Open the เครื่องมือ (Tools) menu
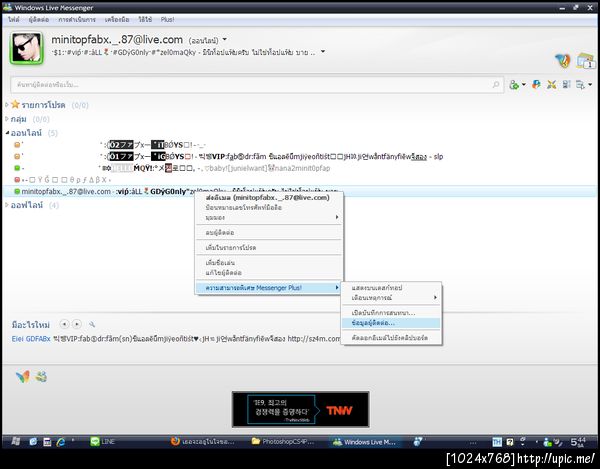 click(117, 20)
